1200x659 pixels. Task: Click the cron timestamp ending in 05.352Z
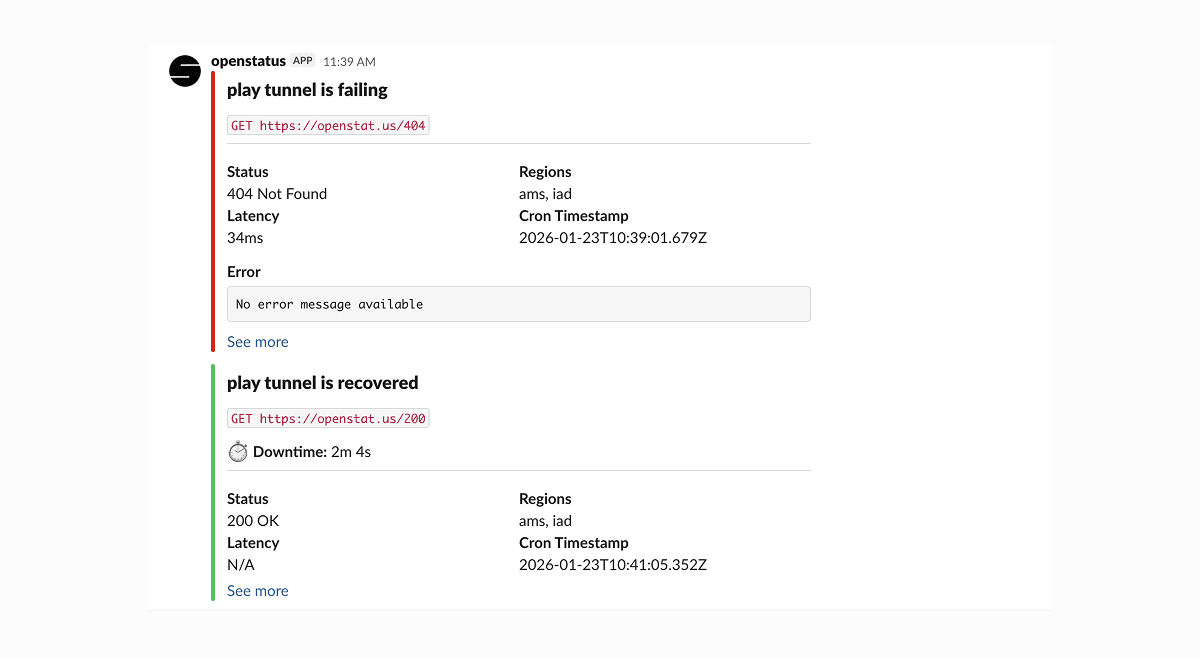pos(612,565)
